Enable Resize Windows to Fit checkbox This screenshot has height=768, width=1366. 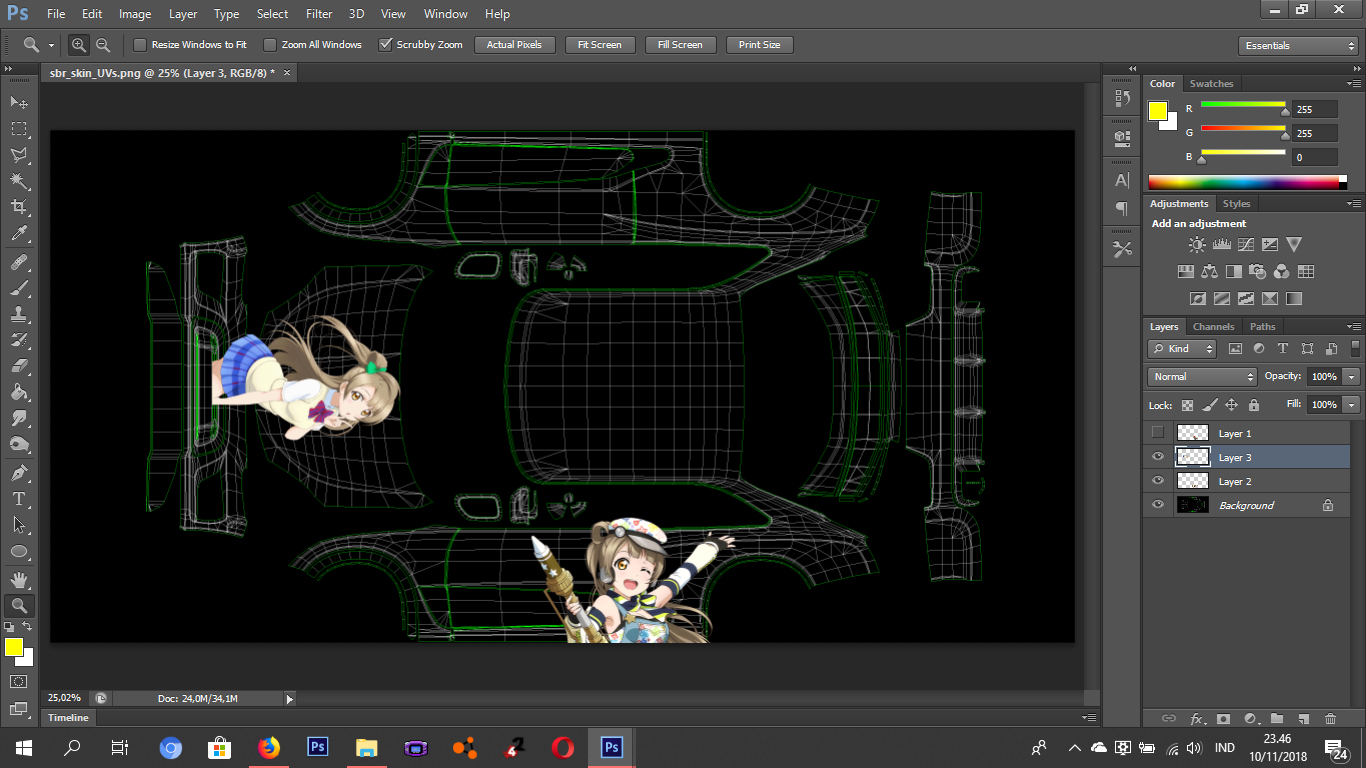coord(140,45)
